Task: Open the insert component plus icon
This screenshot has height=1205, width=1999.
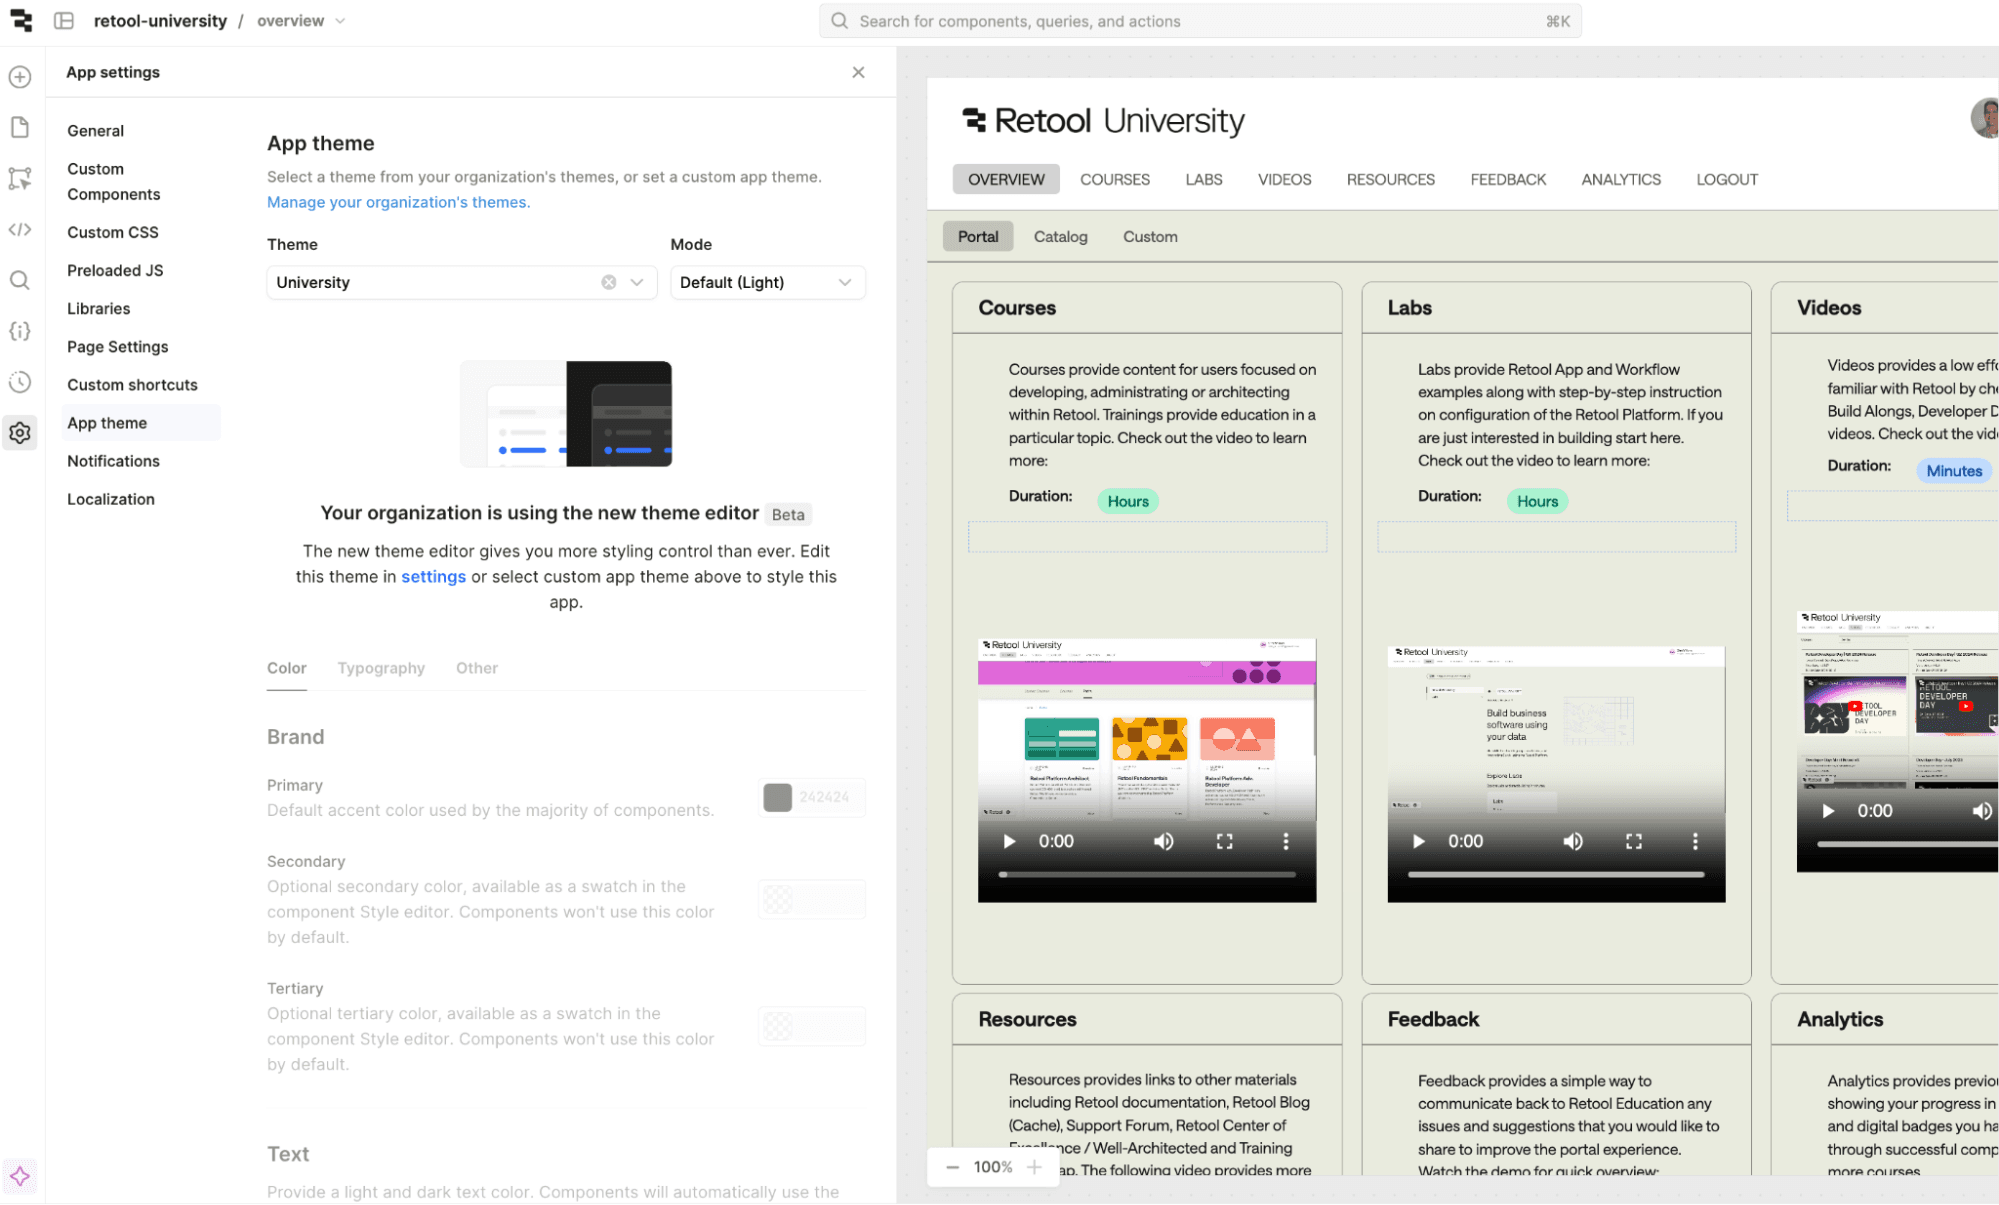Action: tap(20, 76)
